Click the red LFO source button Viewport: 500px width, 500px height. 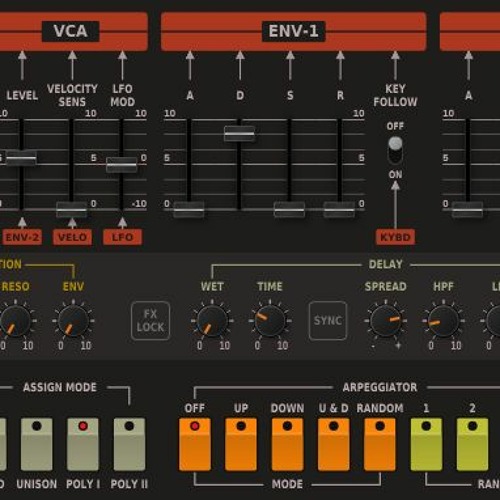pyautogui.click(x=122, y=237)
